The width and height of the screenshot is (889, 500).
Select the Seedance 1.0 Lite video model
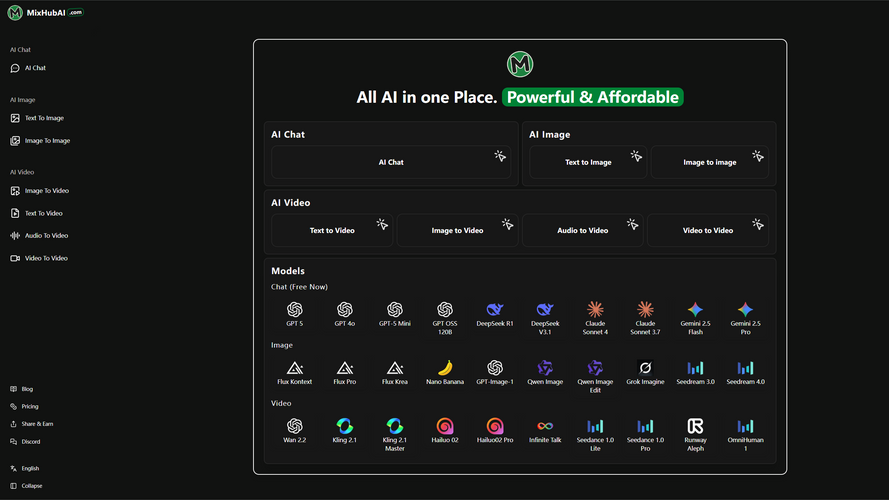point(595,435)
